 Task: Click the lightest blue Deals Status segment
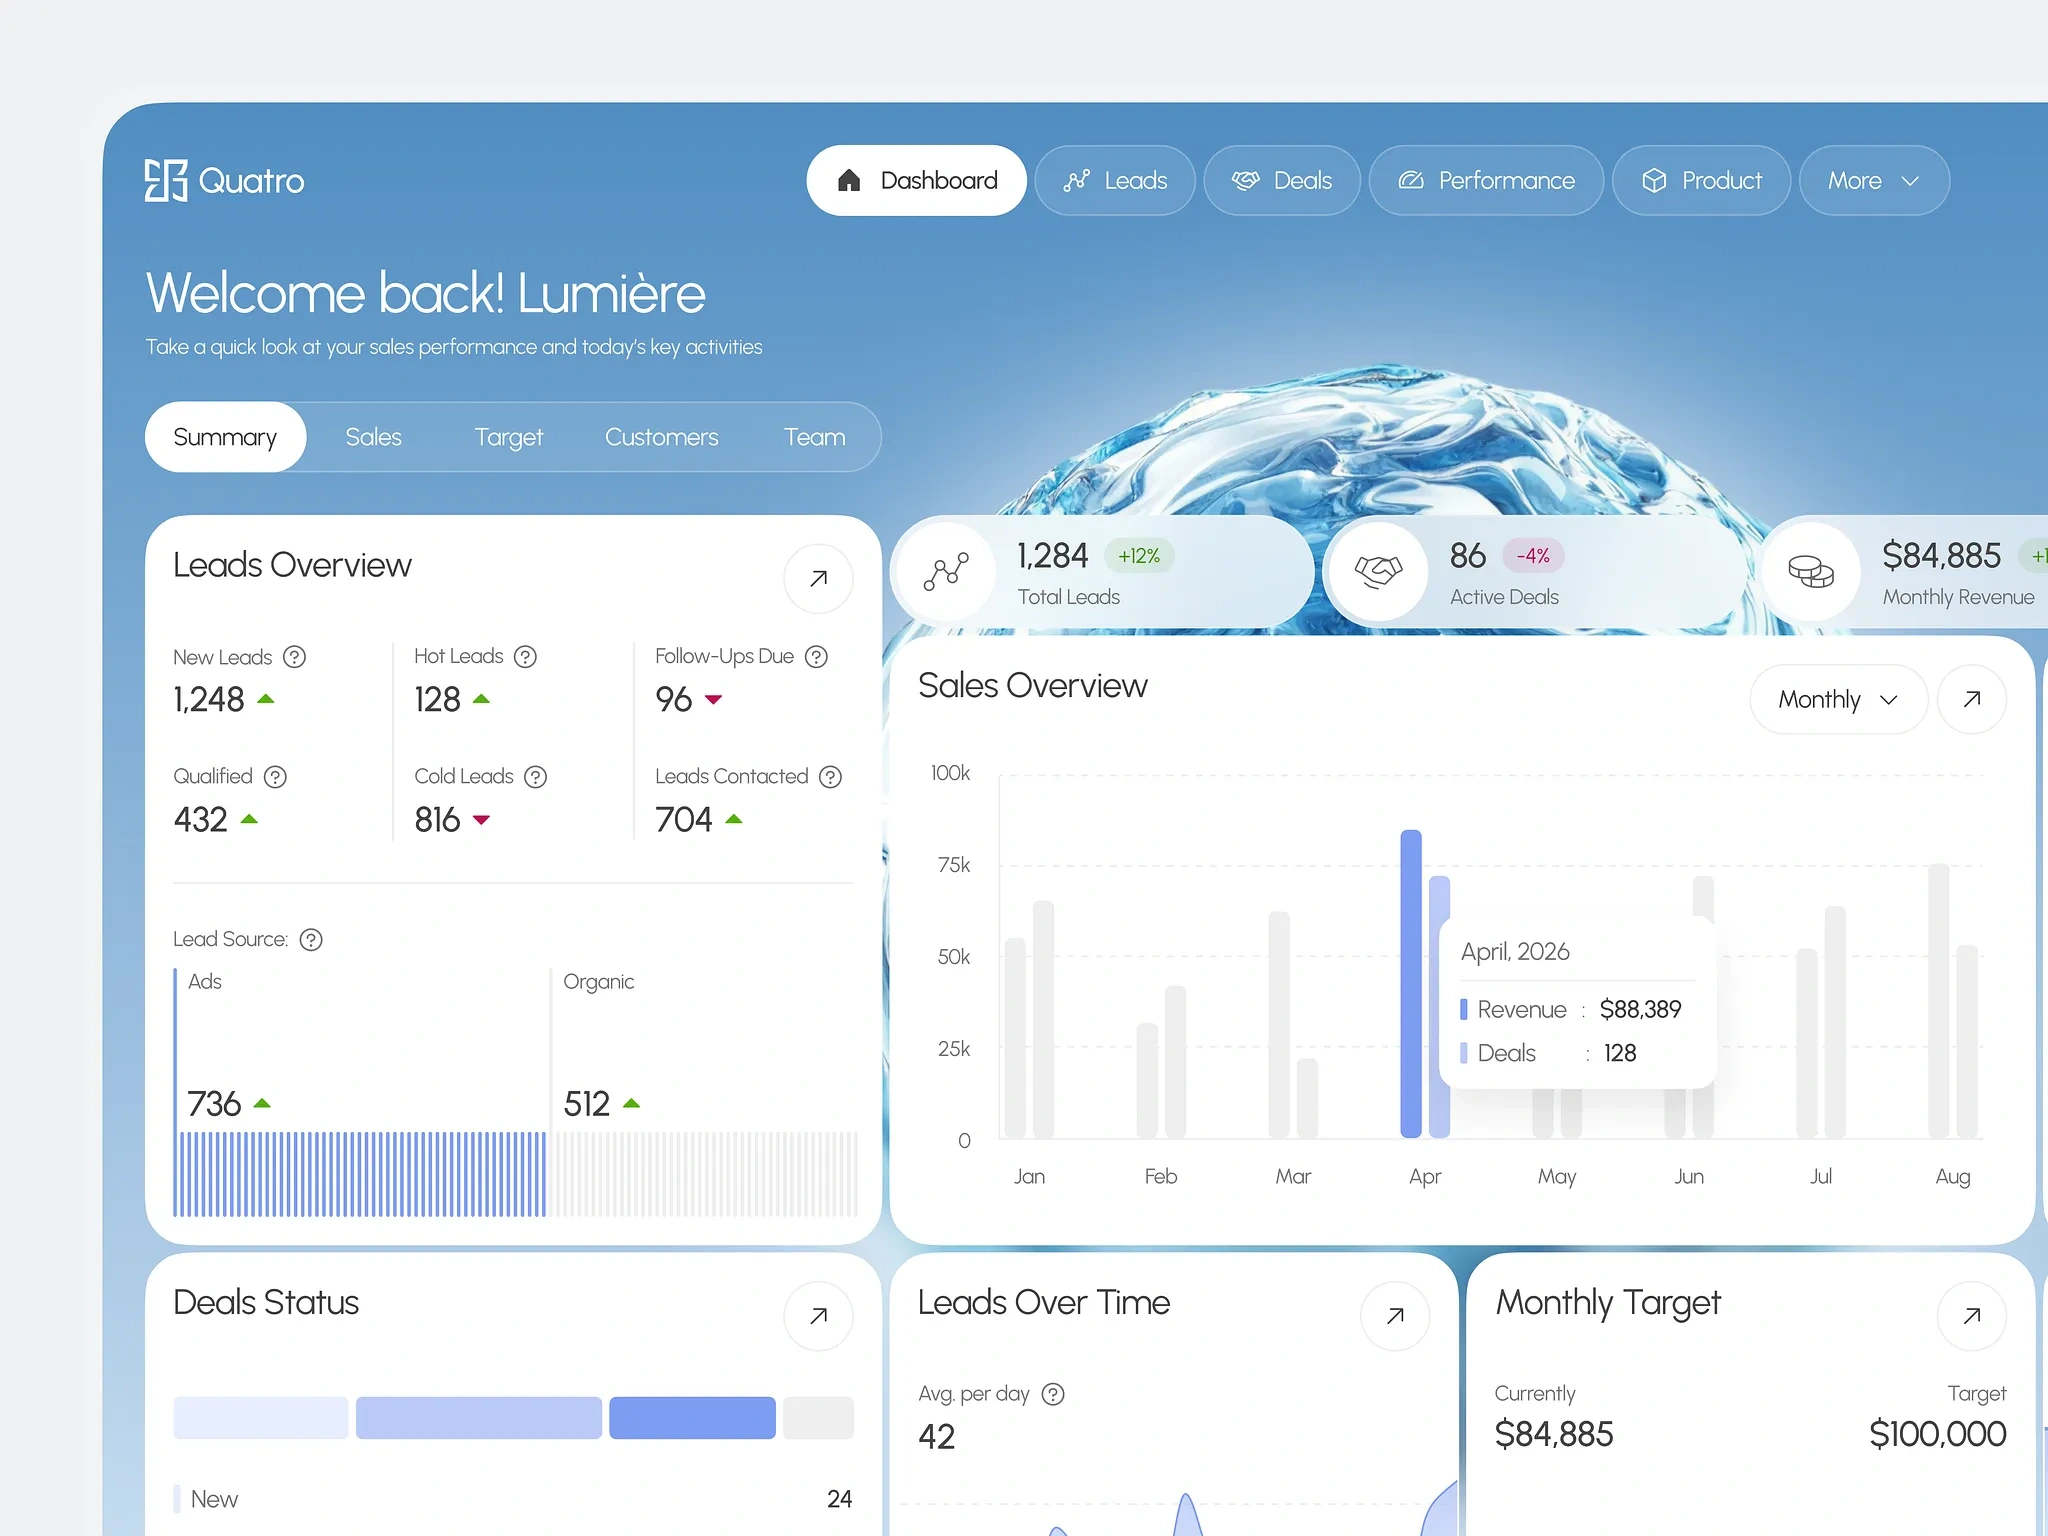261,1418
